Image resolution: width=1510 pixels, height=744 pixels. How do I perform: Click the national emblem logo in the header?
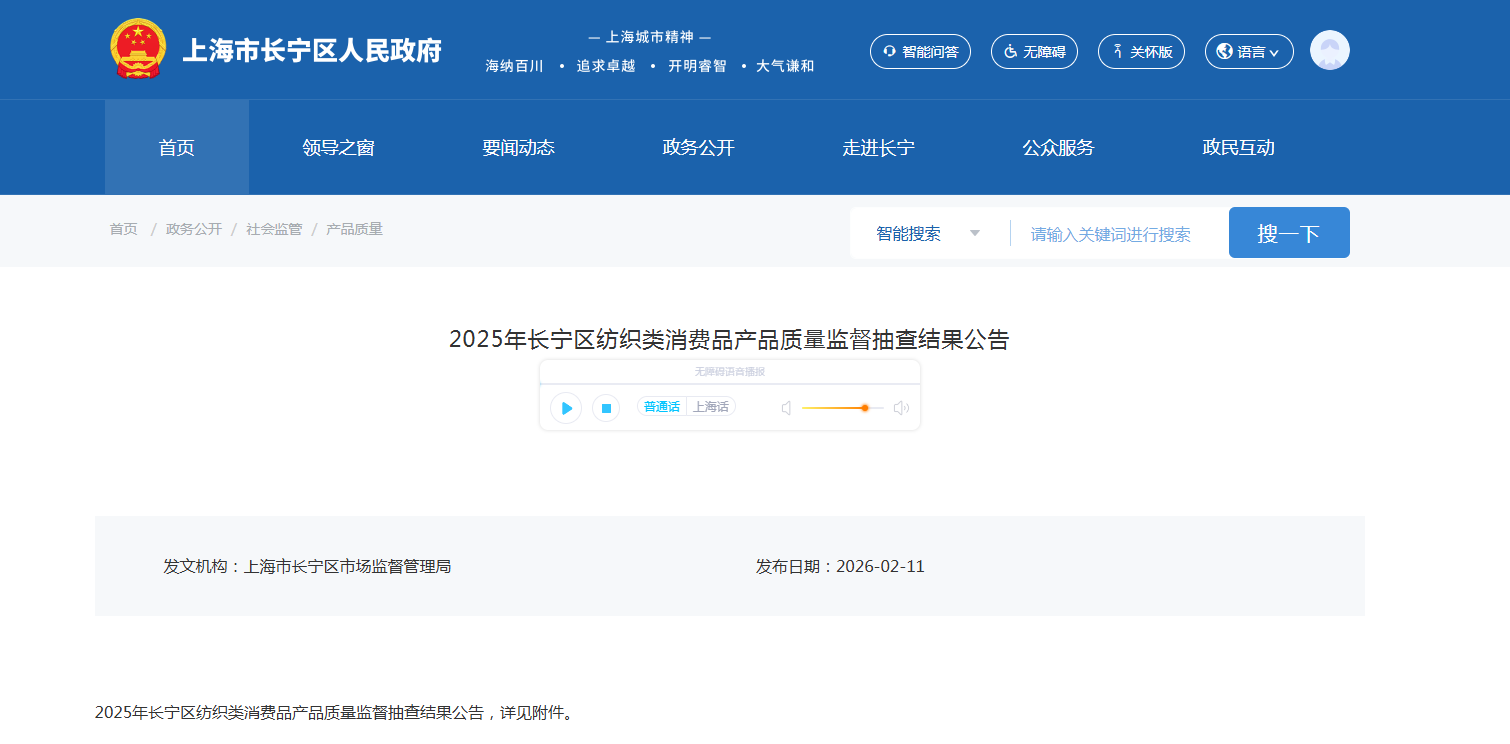(138, 49)
